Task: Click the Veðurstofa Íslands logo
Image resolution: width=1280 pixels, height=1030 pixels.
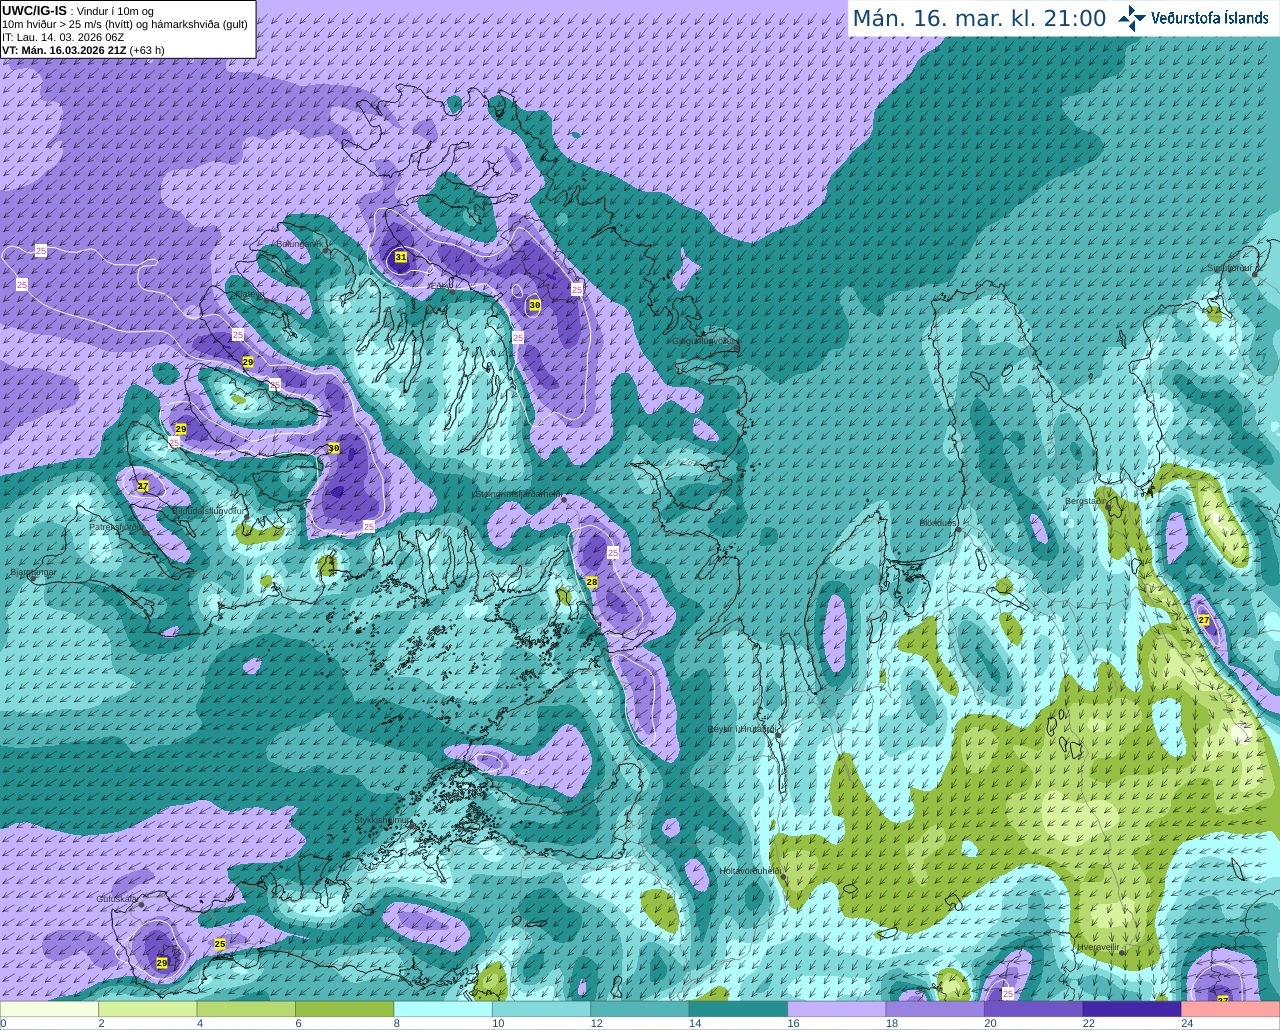Action: point(1193,18)
